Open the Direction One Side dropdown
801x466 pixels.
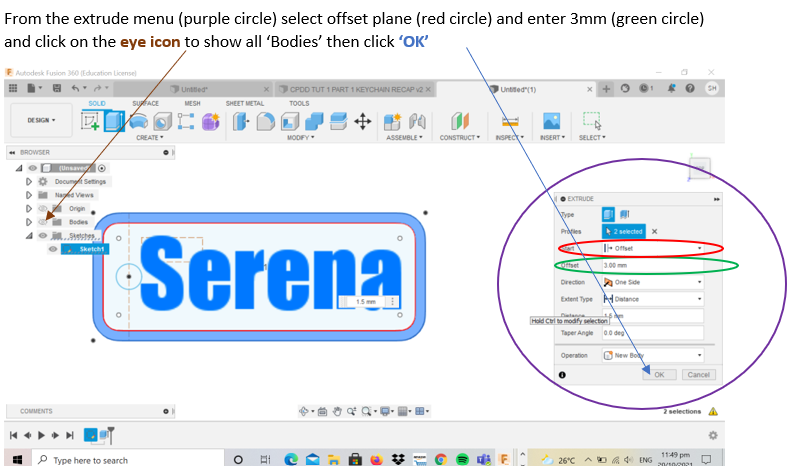coord(653,282)
